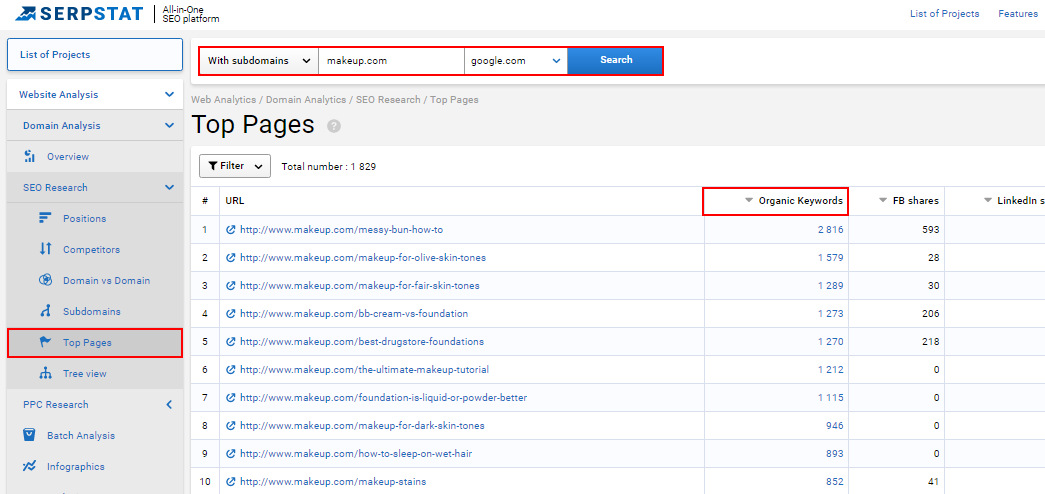Open external link icon for best-drugstore-foundations
This screenshot has height=494, width=1045.
pos(231,341)
